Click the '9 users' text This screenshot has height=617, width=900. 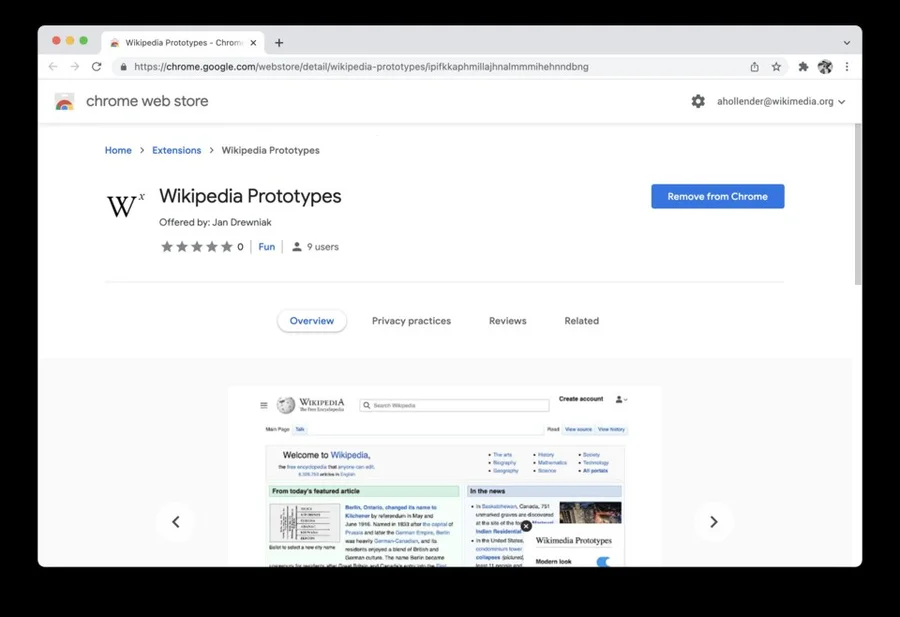323,247
